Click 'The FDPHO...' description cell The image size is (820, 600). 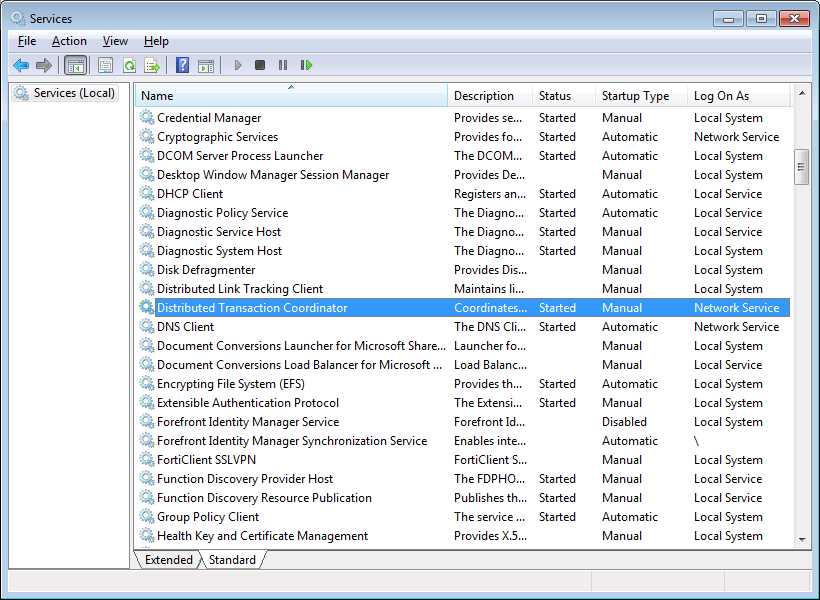[x=489, y=479]
